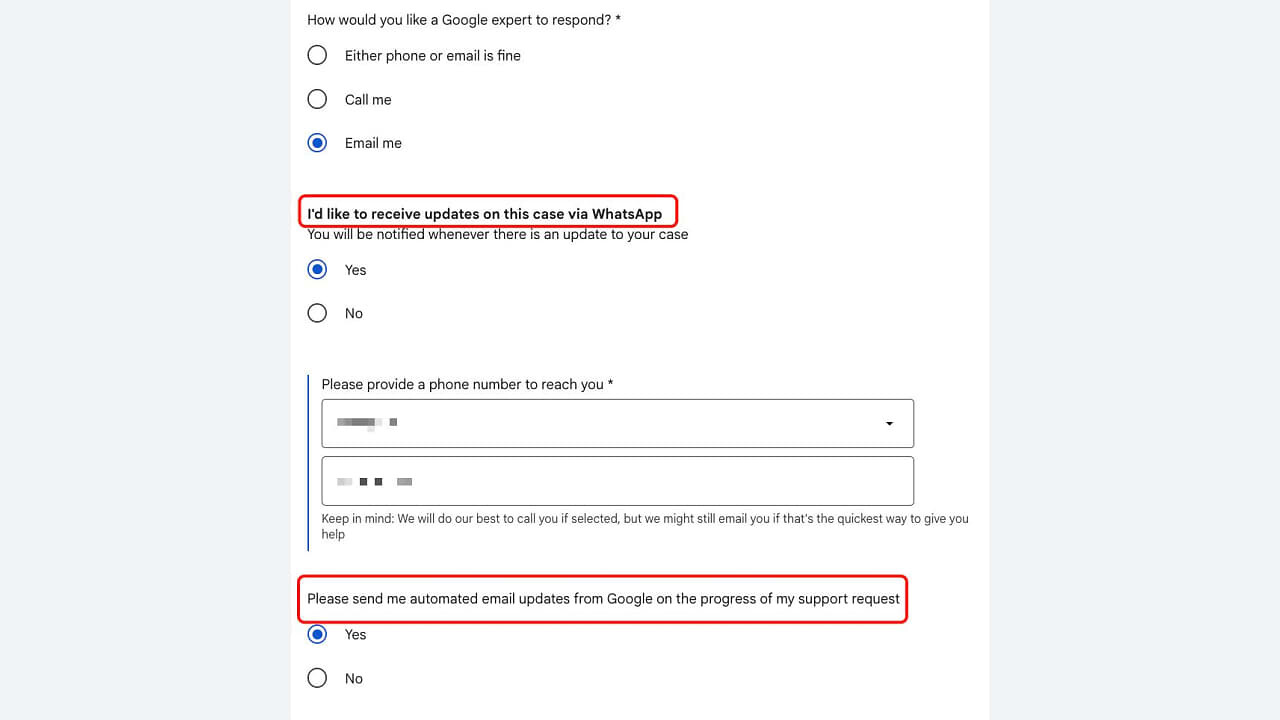Click the "Please provide a phone number" label
This screenshot has width=1280, height=720.
(467, 384)
